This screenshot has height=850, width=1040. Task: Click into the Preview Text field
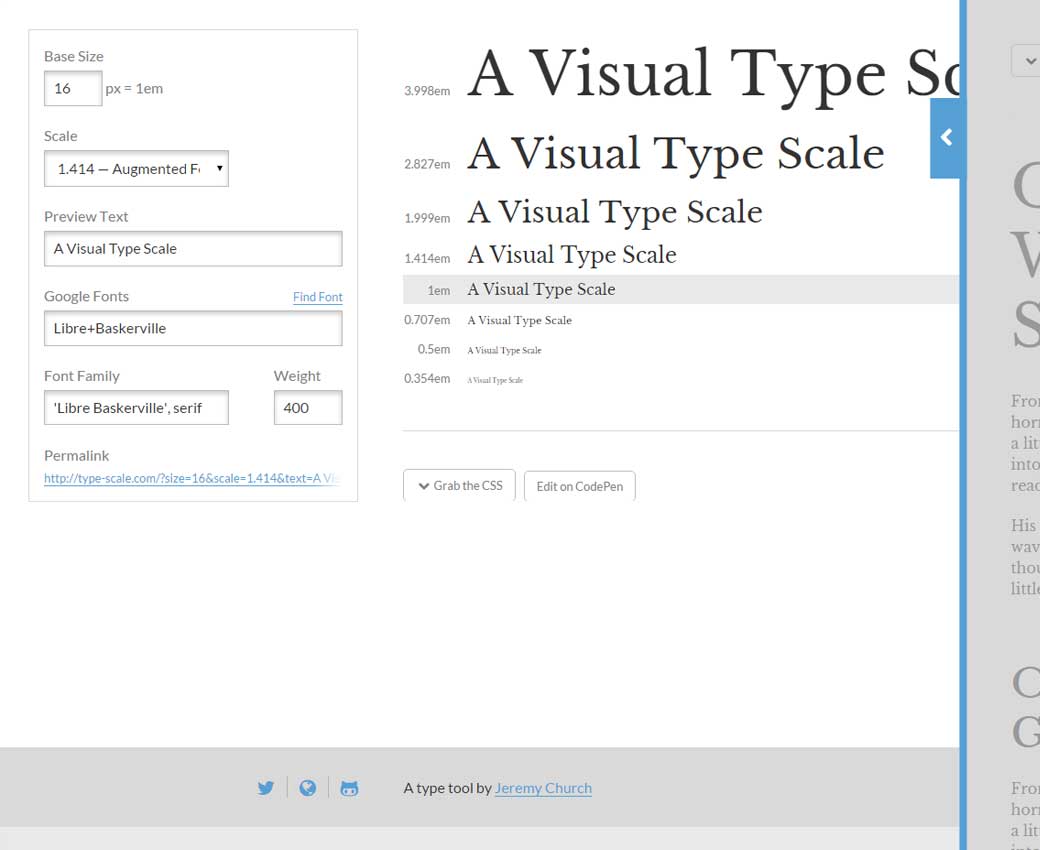193,249
